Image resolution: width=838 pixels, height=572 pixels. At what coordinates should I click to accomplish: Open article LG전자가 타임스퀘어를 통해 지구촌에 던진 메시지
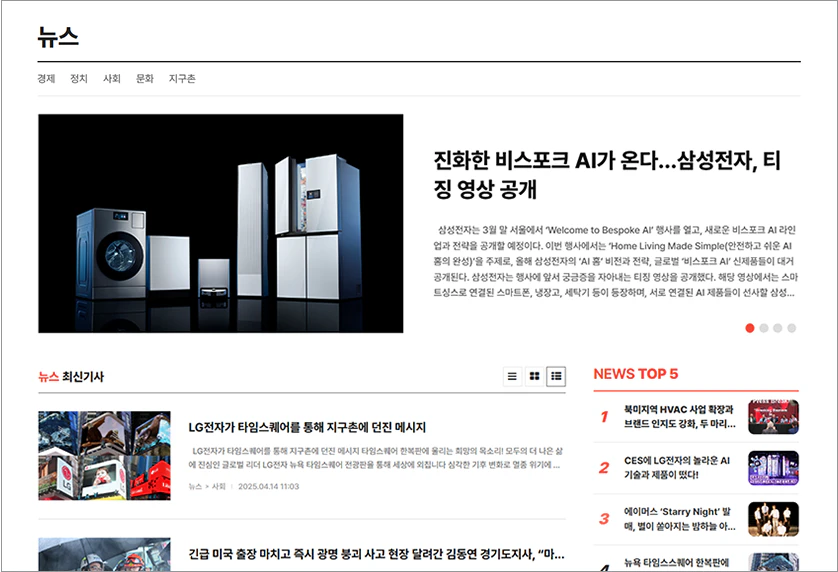click(307, 427)
